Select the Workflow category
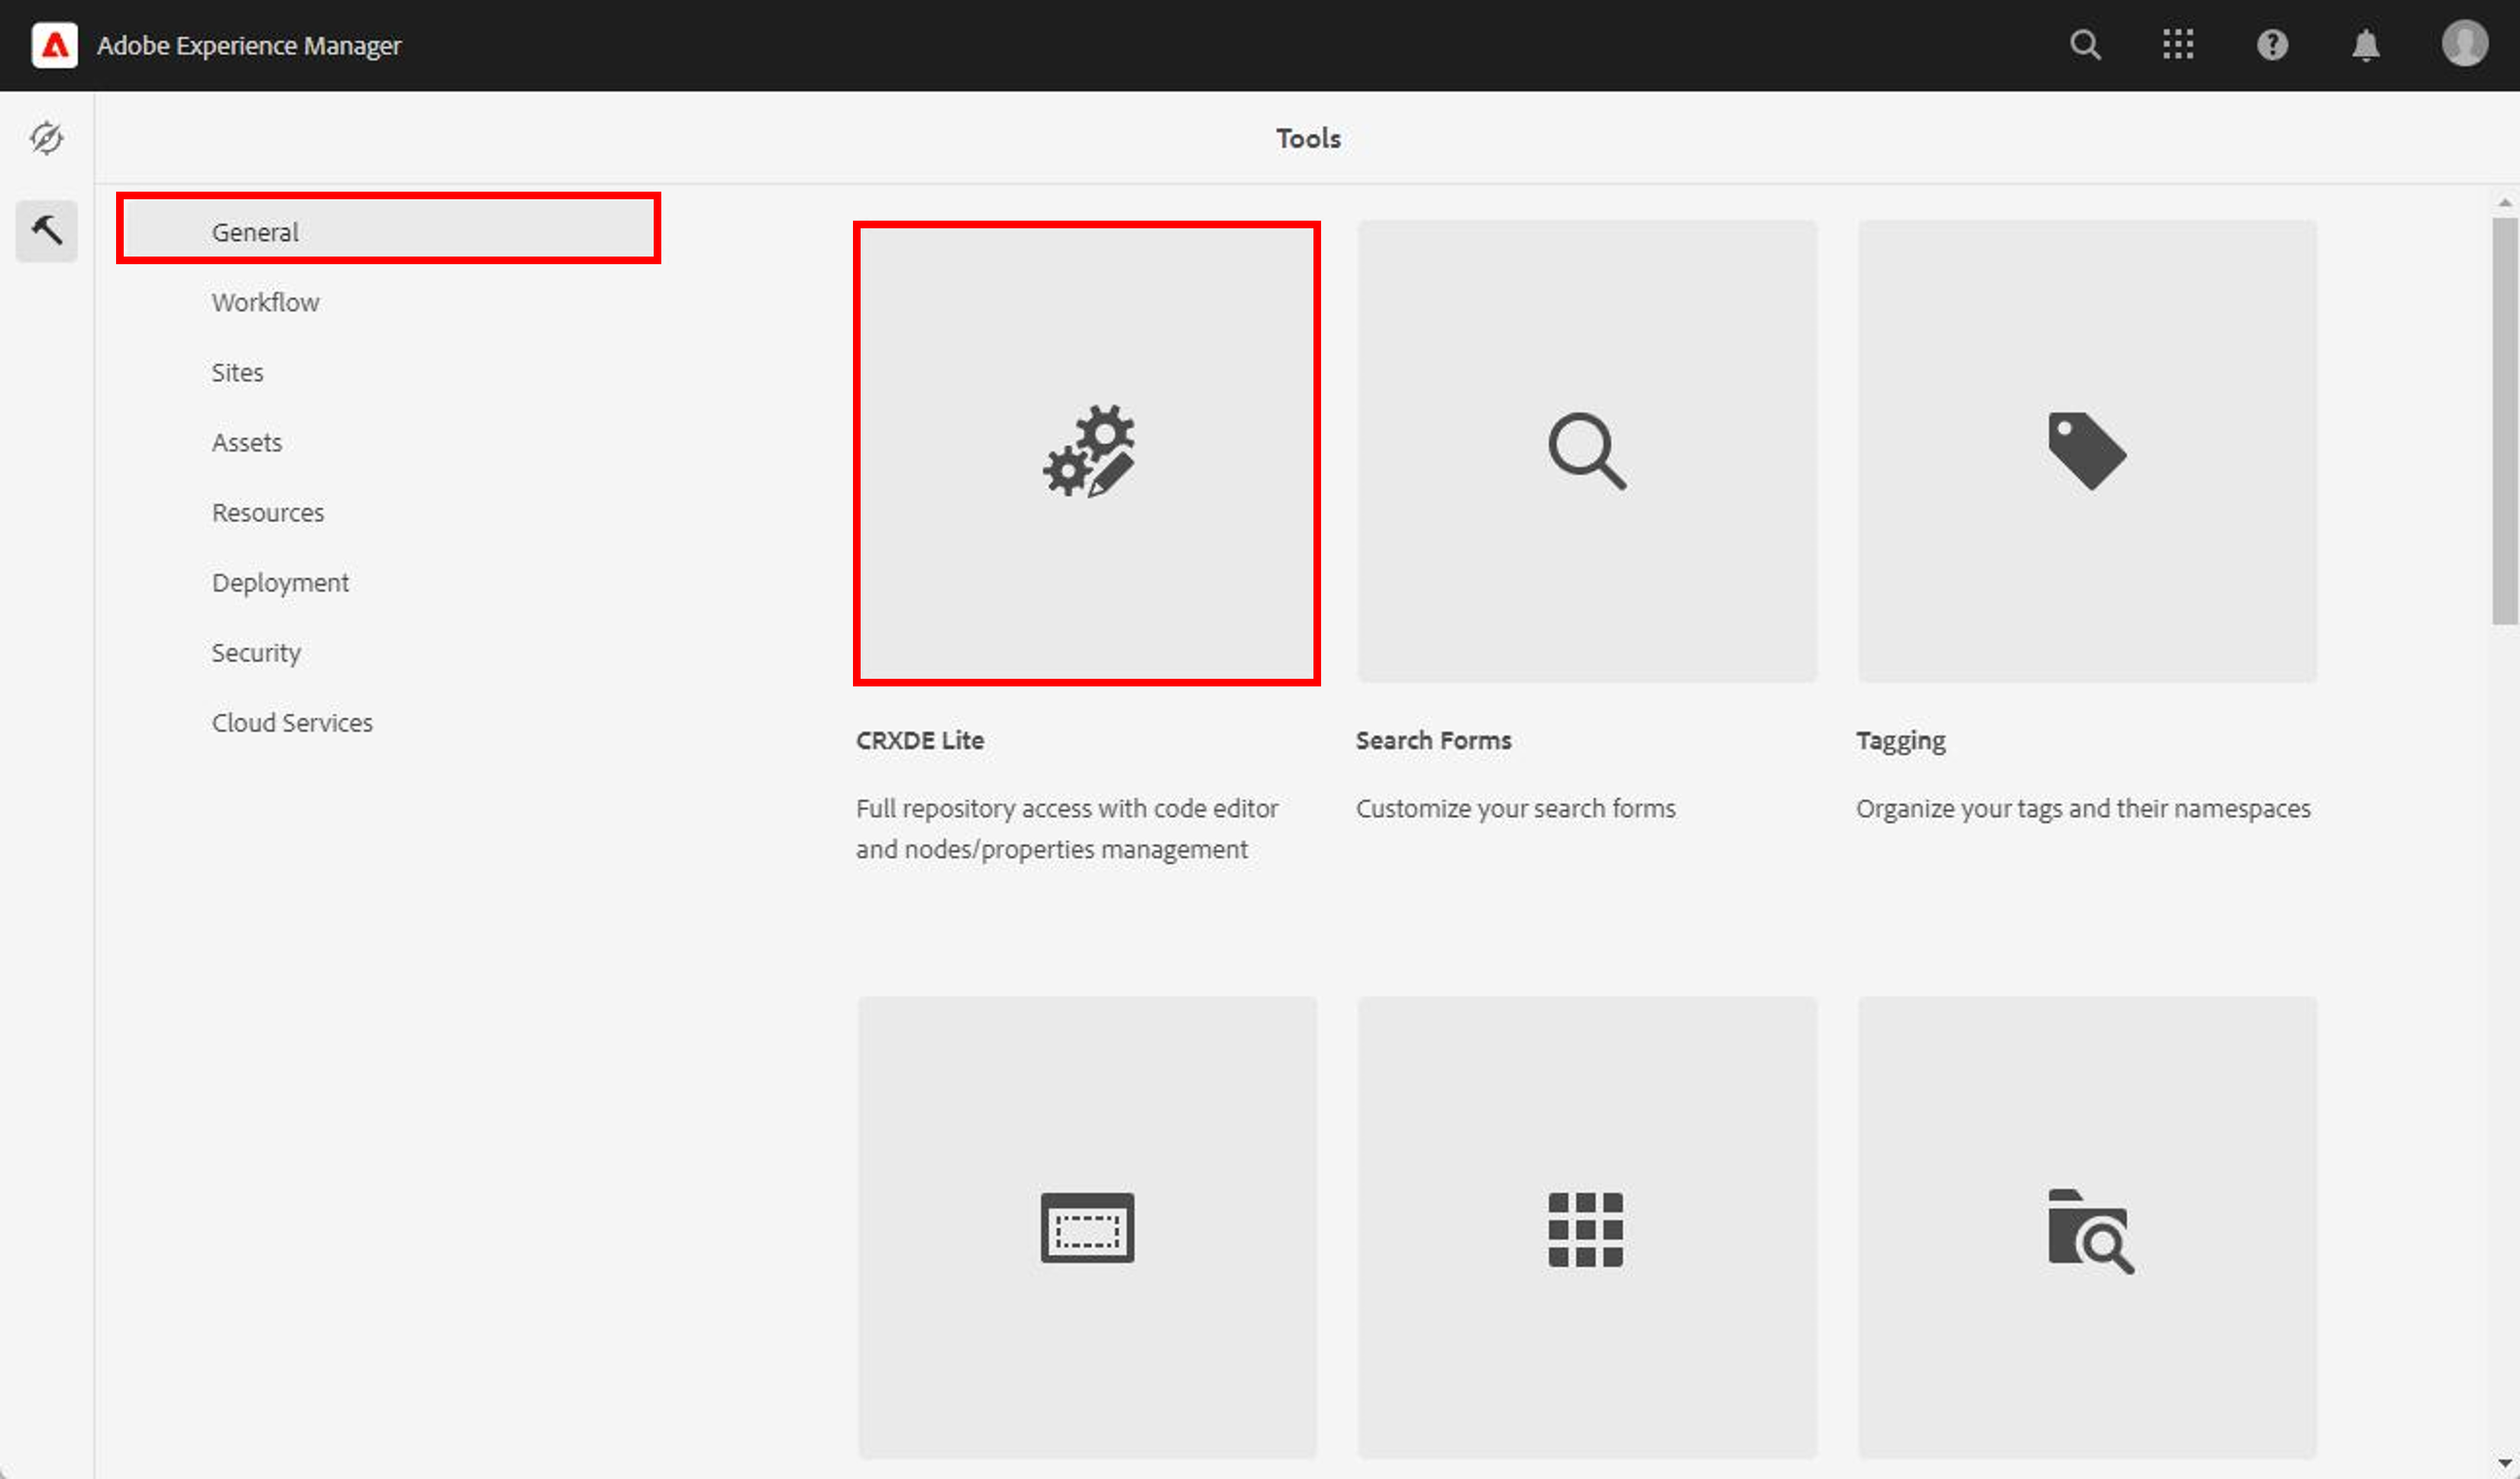2520x1479 pixels. tap(265, 302)
